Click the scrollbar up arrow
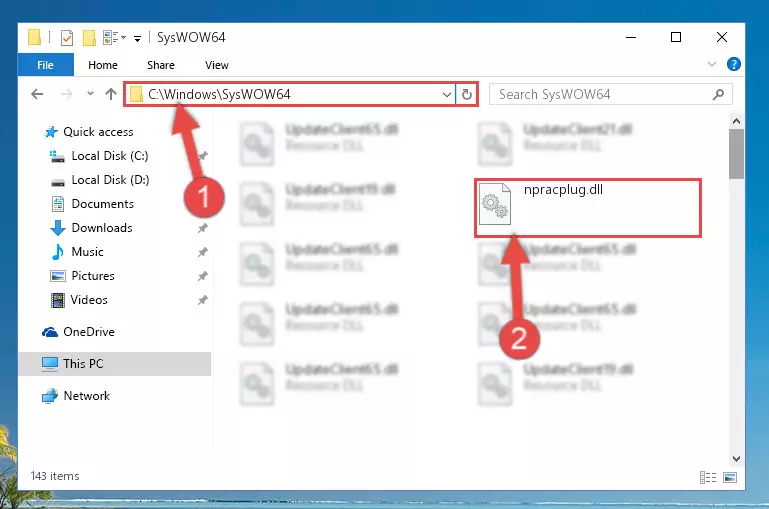Image resolution: width=769 pixels, height=509 pixels. (x=736, y=121)
